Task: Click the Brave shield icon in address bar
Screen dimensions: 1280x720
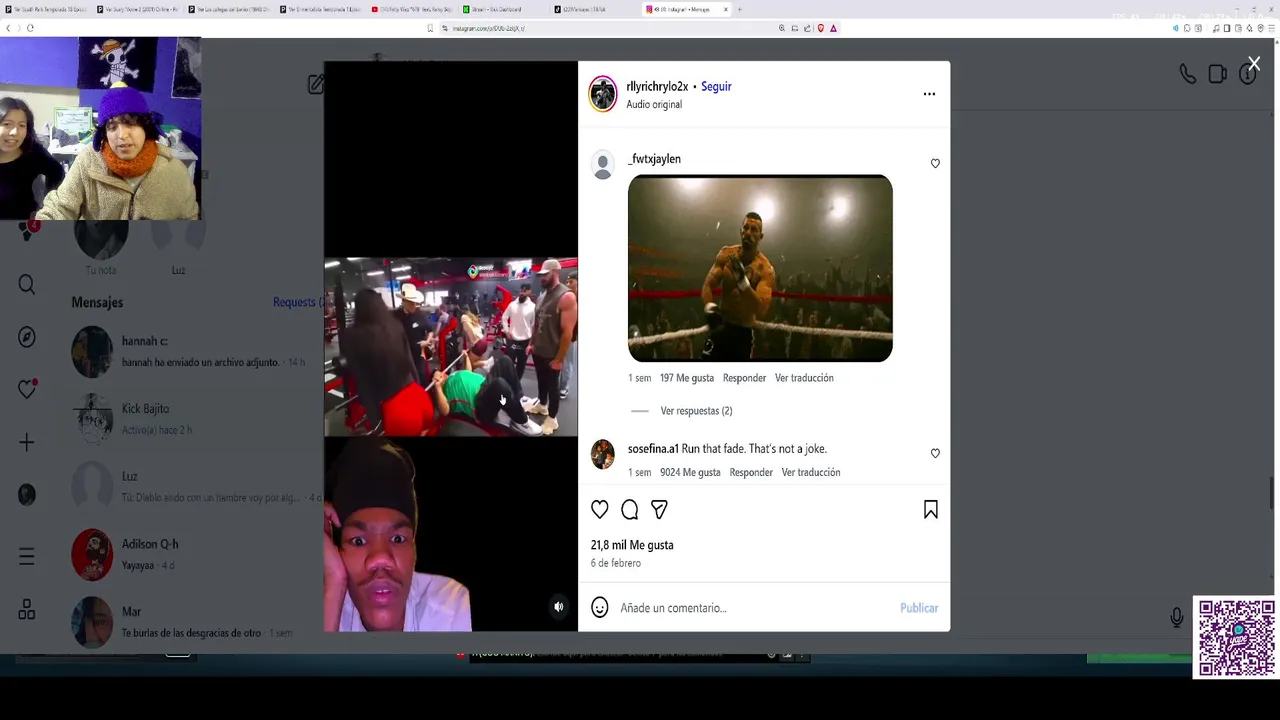Action: point(821,28)
